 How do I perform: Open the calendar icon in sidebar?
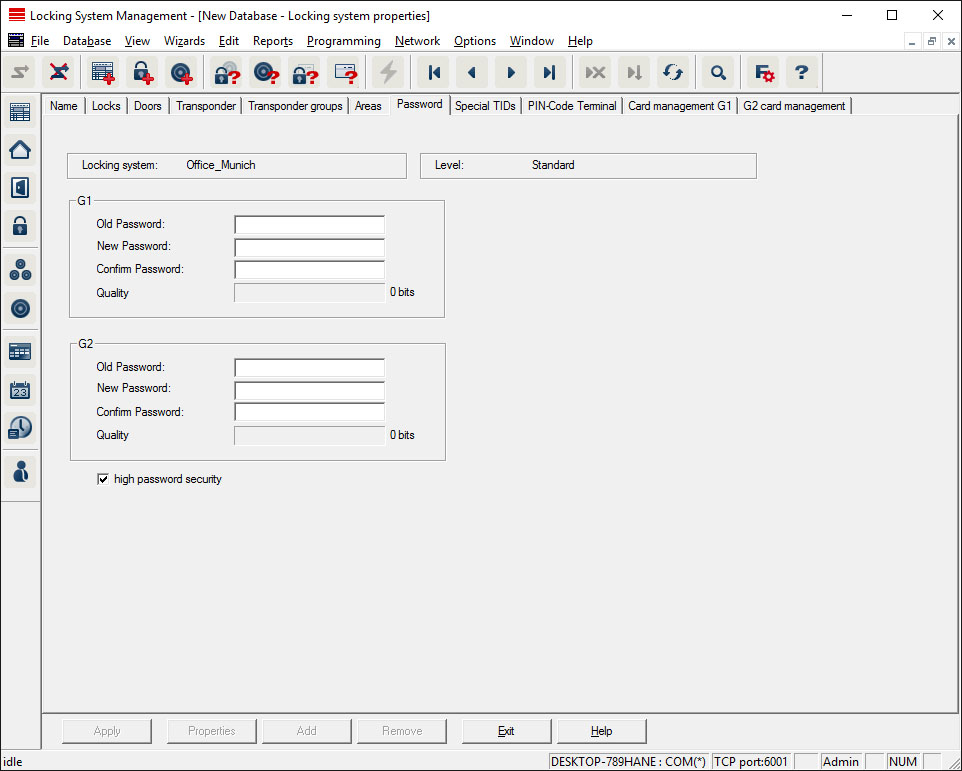(x=20, y=390)
